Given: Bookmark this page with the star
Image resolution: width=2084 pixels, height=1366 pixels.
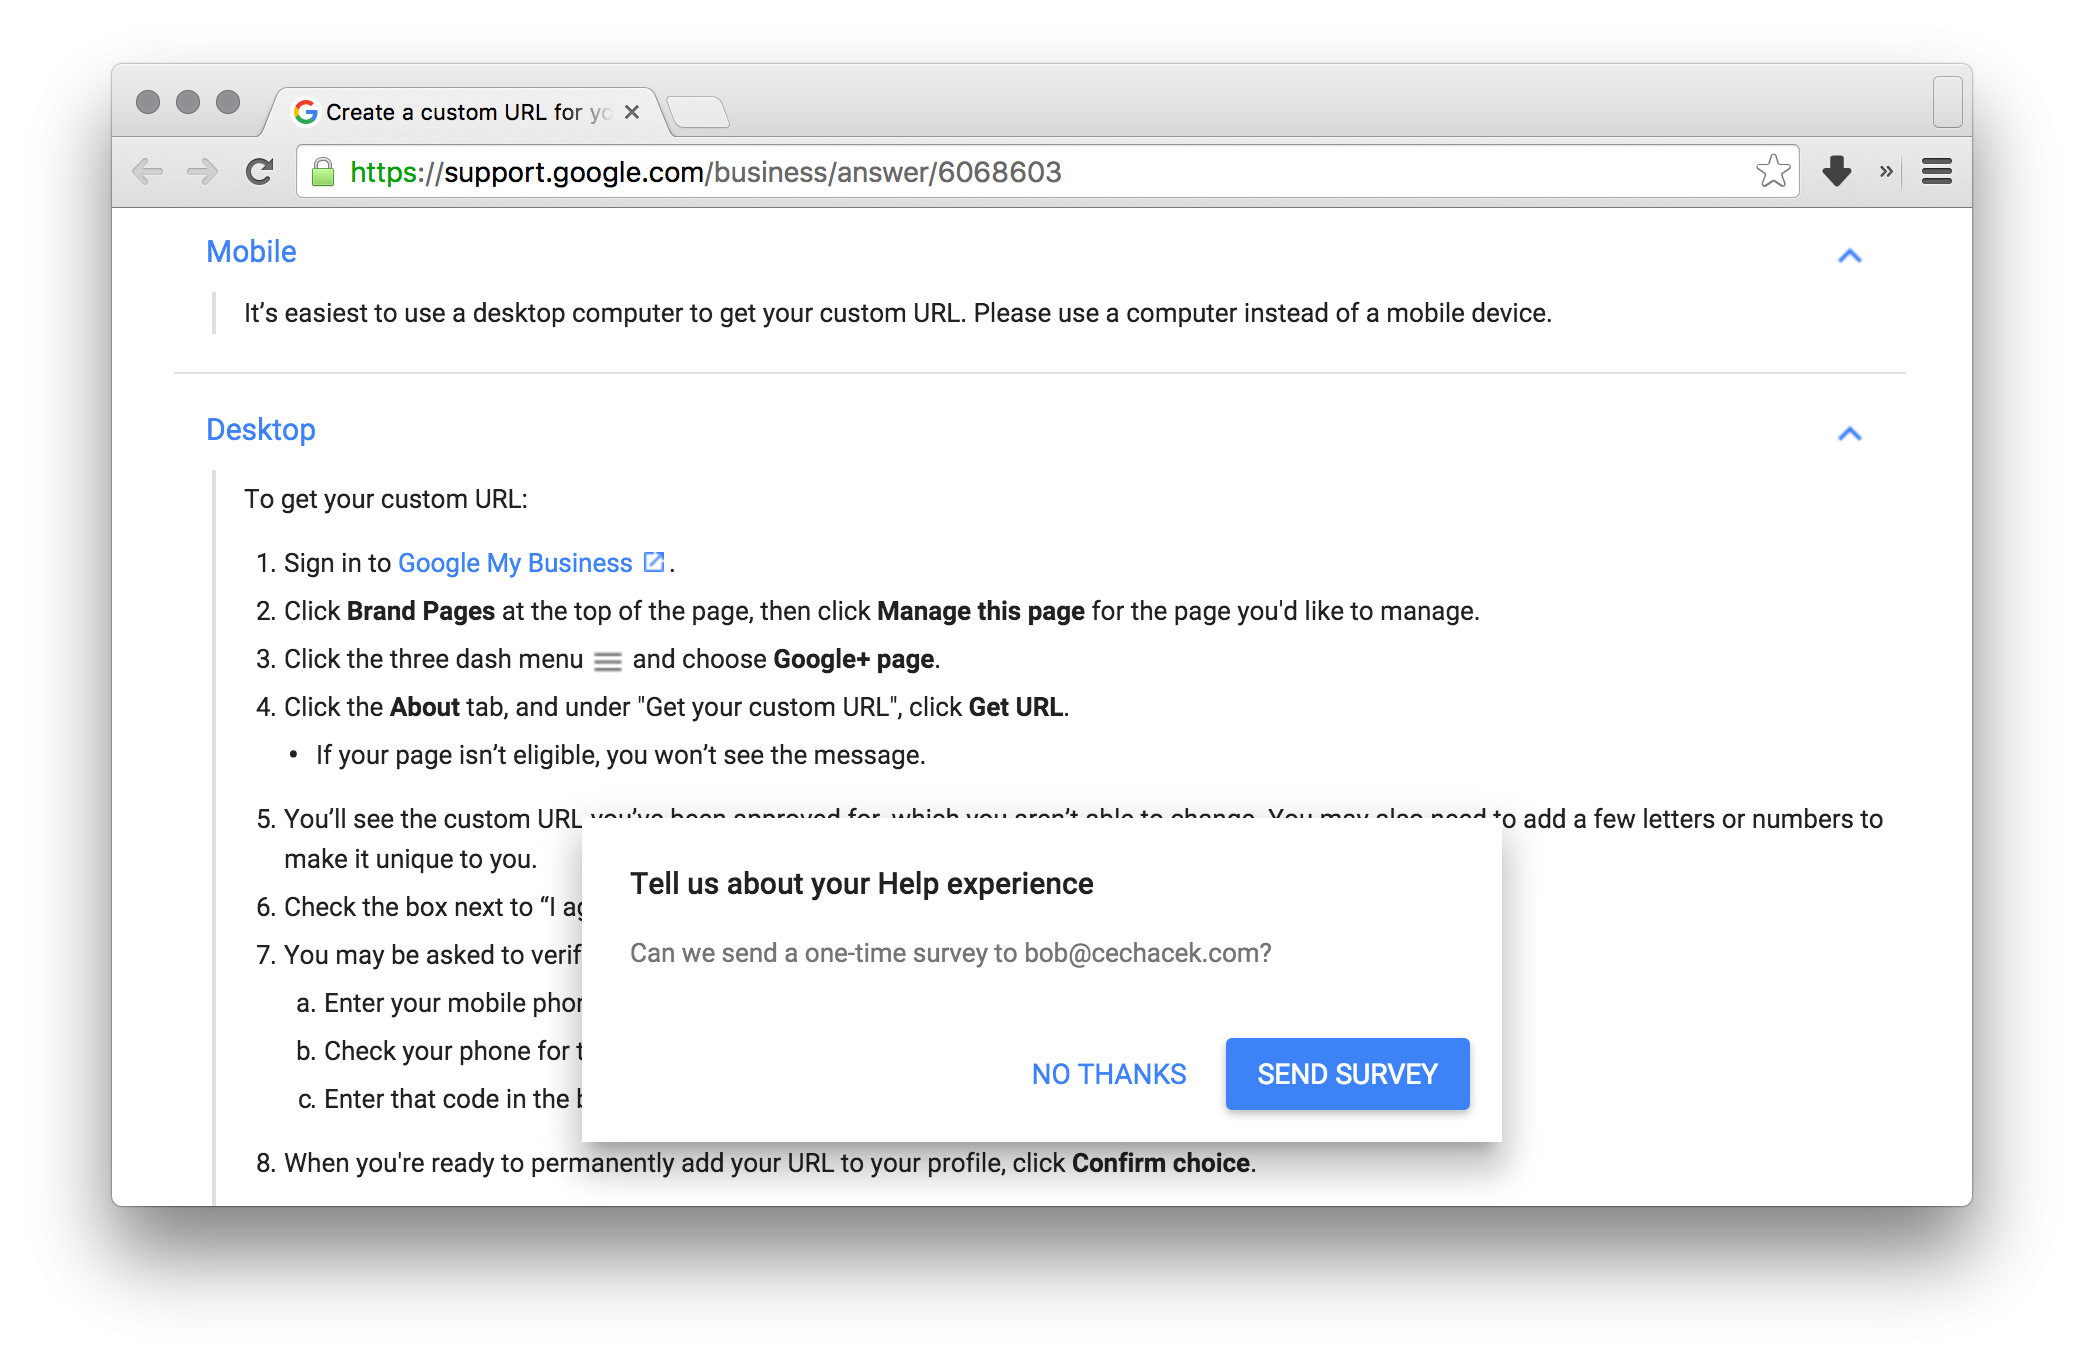Looking at the screenshot, I should point(1773,172).
